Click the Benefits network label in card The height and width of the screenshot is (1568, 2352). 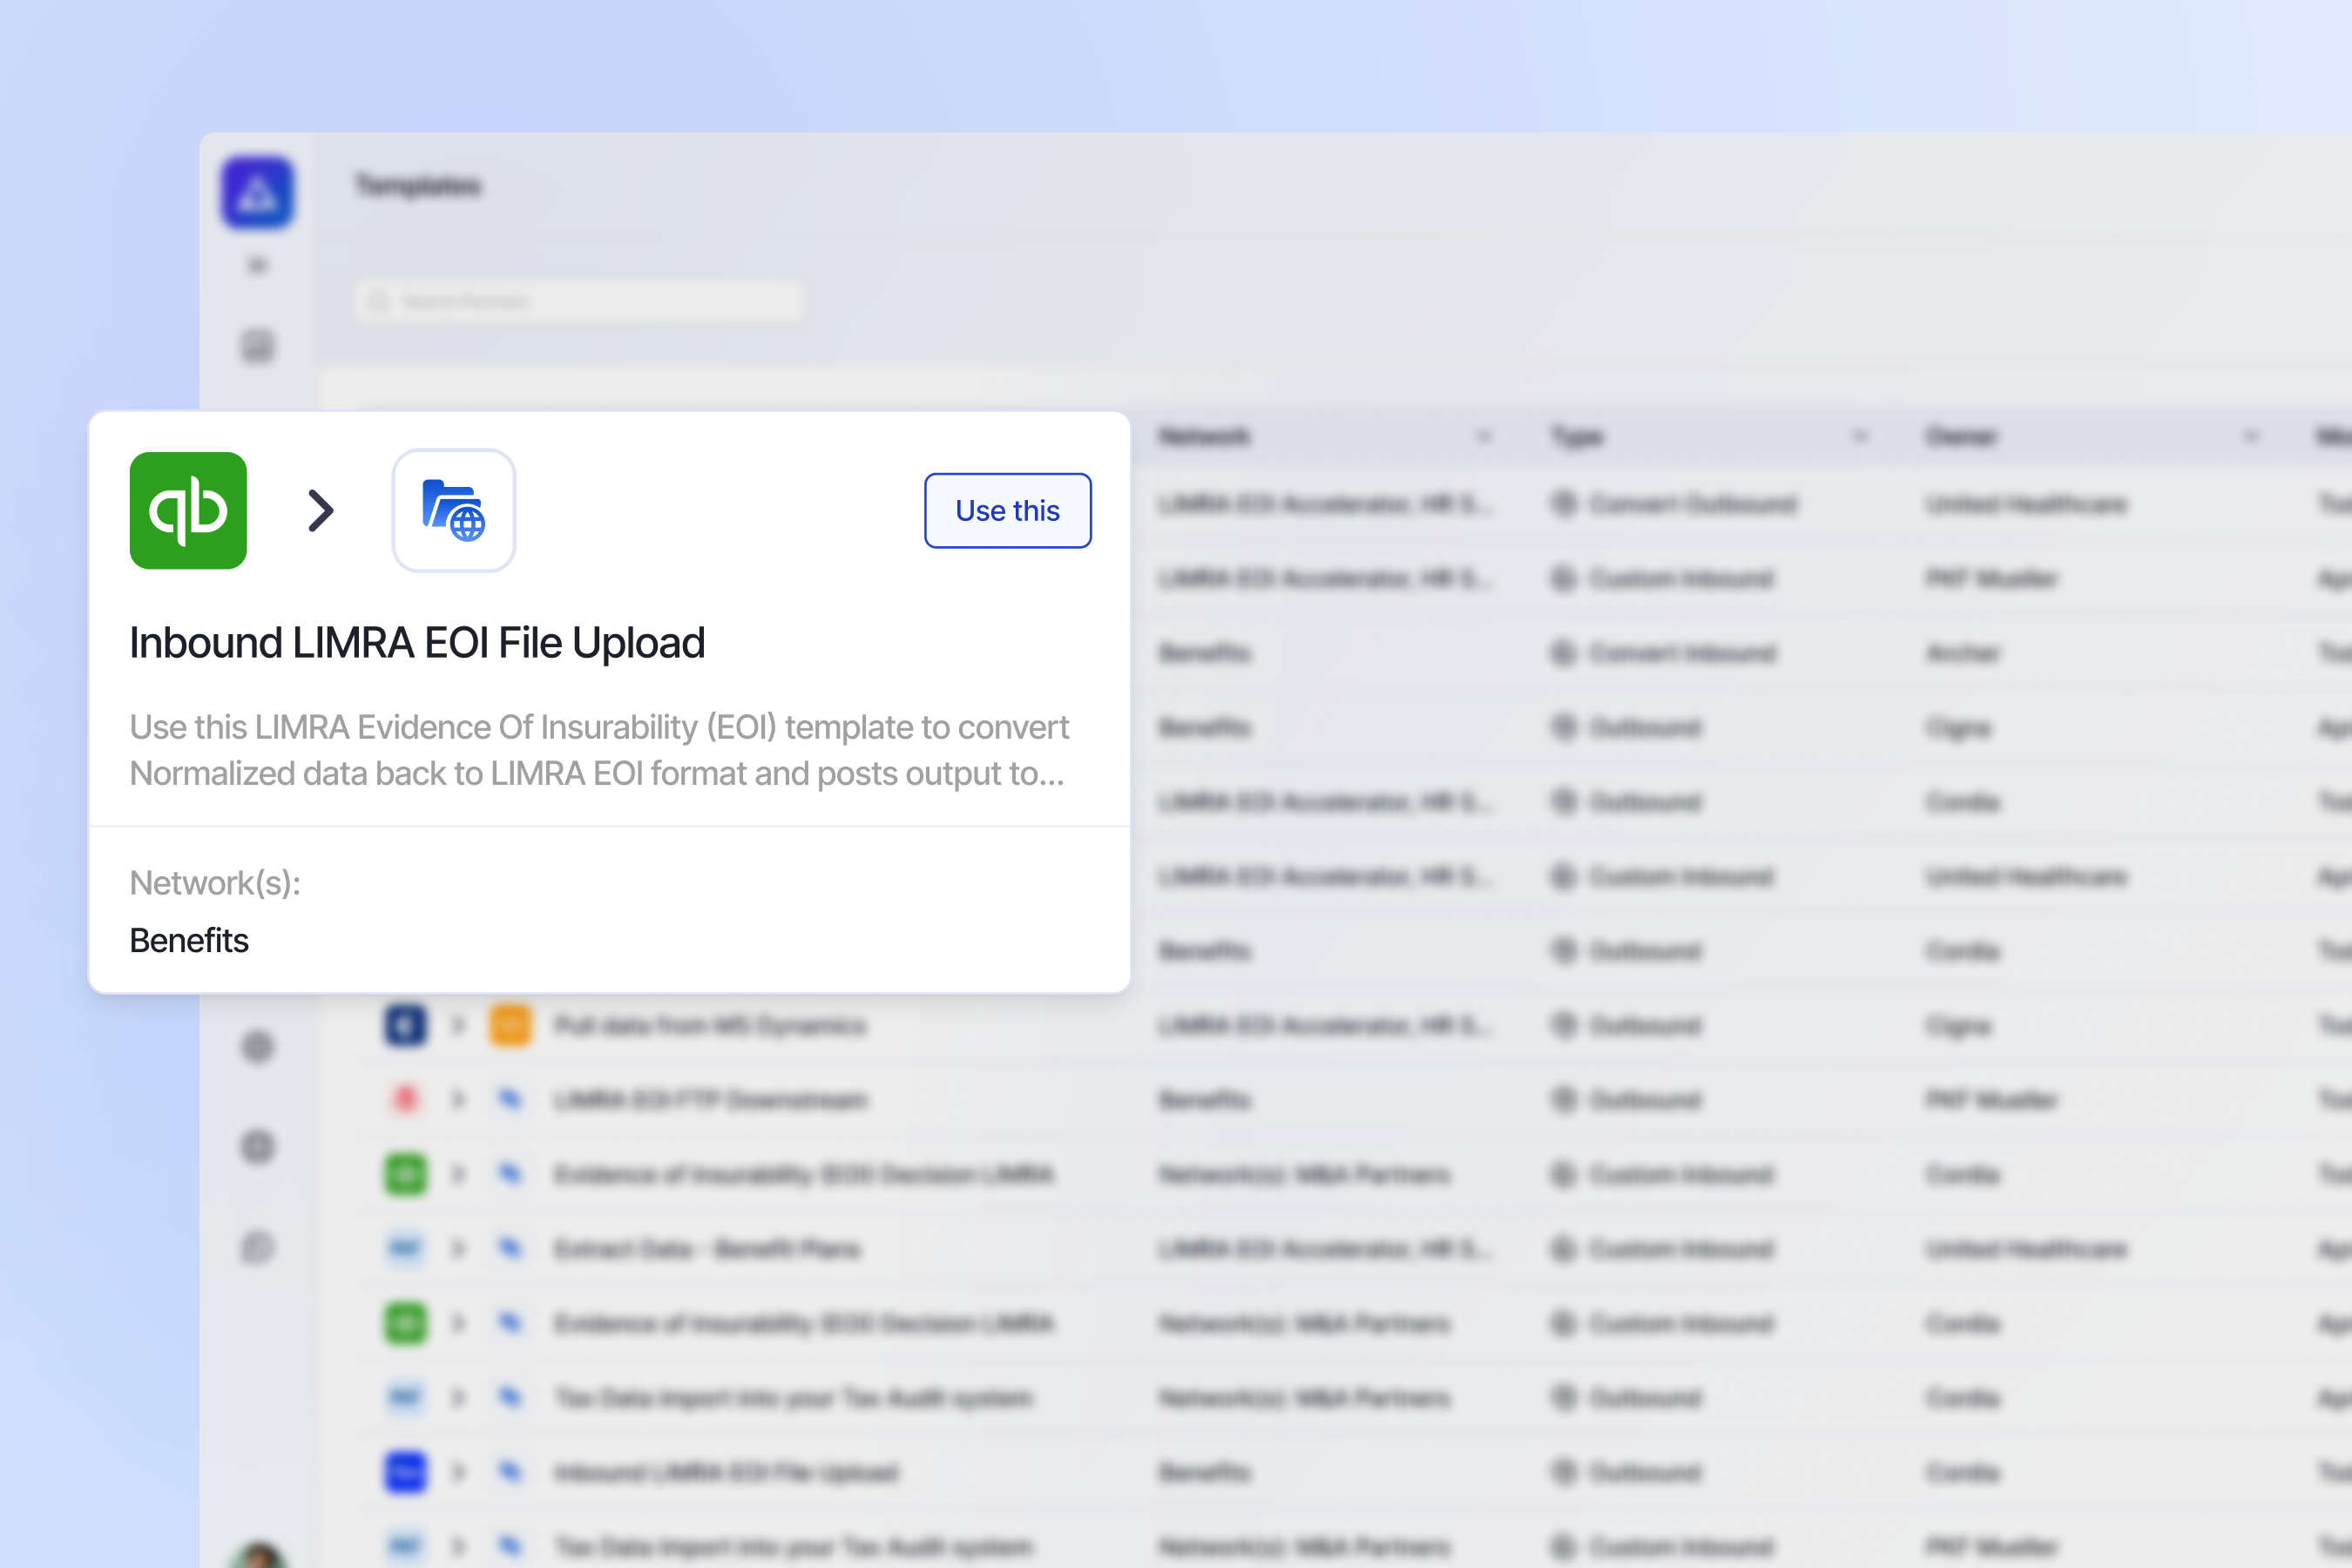(189, 940)
